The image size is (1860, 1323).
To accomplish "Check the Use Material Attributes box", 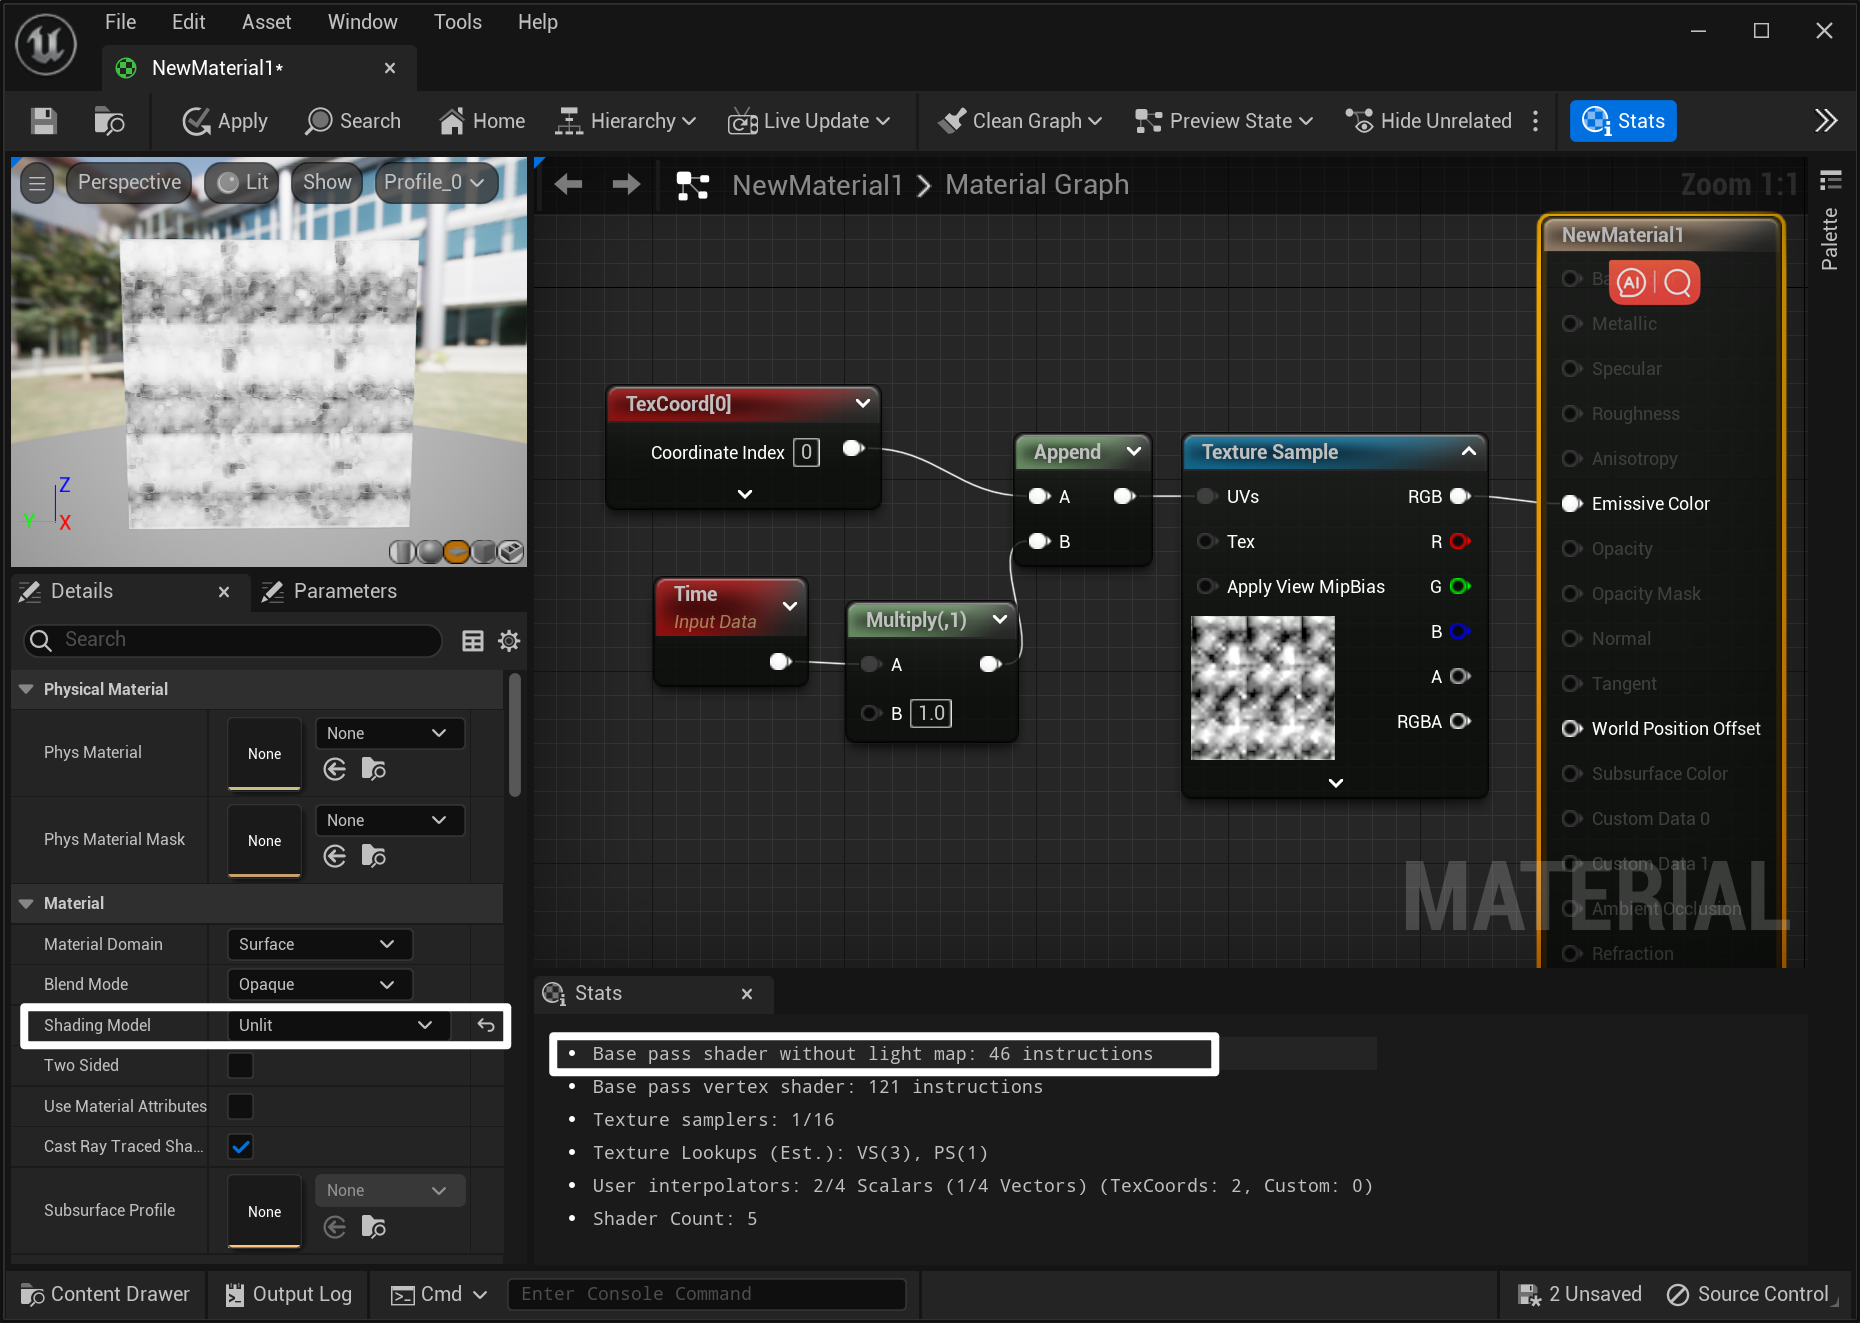I will (240, 1106).
